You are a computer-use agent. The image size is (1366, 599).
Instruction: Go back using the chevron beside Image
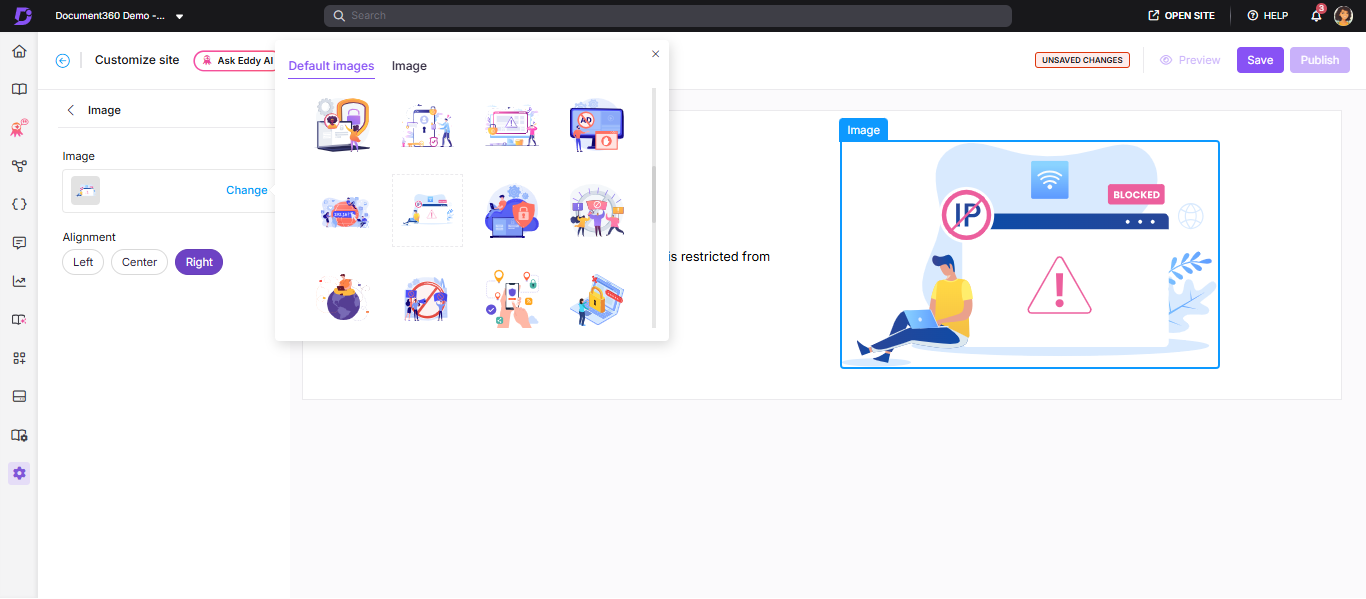pyautogui.click(x=70, y=110)
